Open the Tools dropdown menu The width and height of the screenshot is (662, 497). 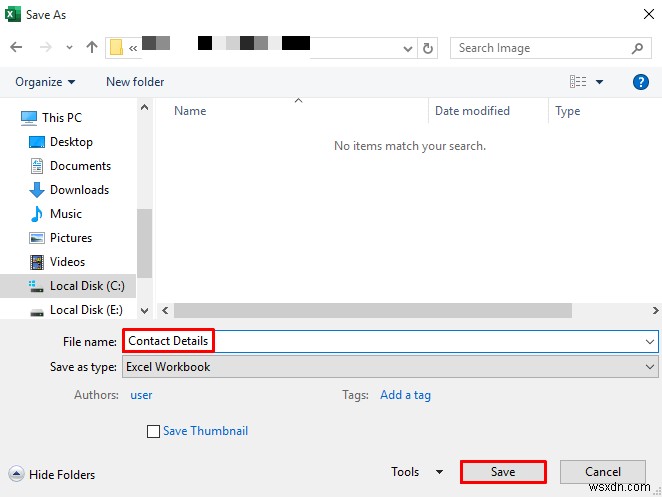[417, 472]
